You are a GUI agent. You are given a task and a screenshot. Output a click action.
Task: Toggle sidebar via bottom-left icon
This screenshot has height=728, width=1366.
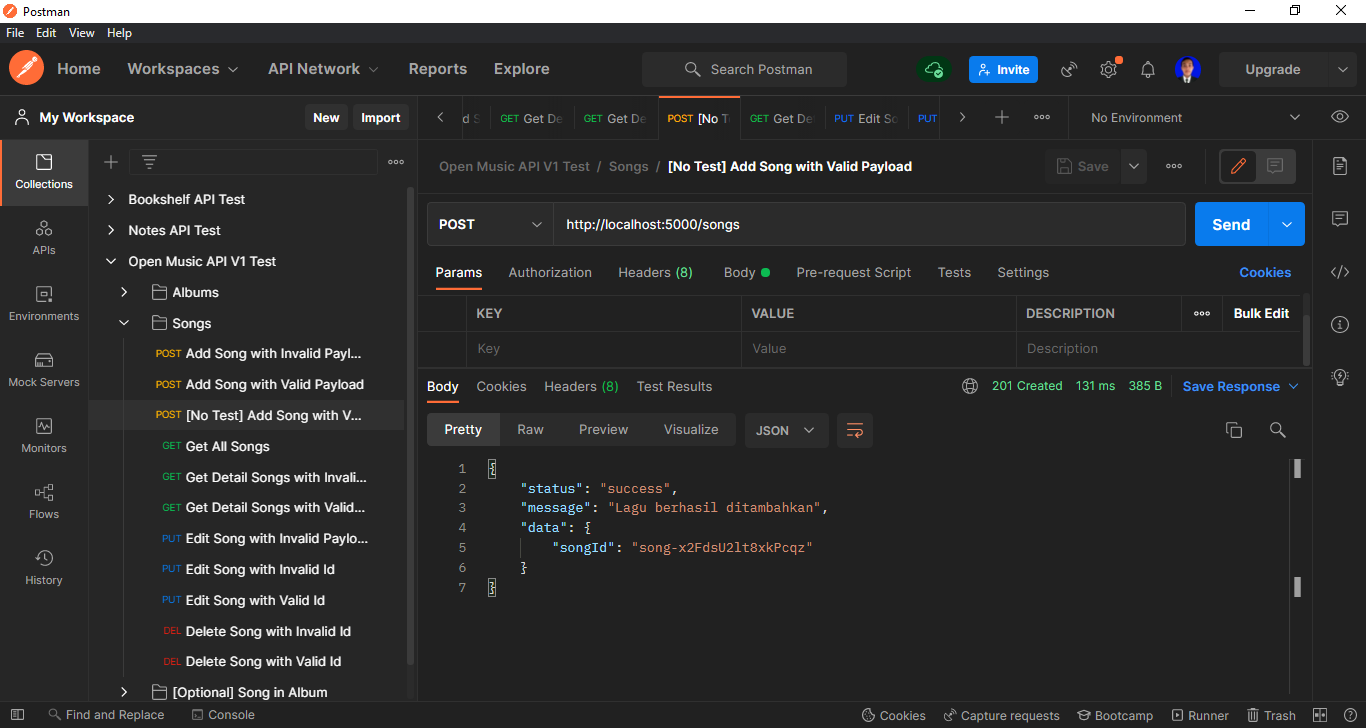pos(17,715)
